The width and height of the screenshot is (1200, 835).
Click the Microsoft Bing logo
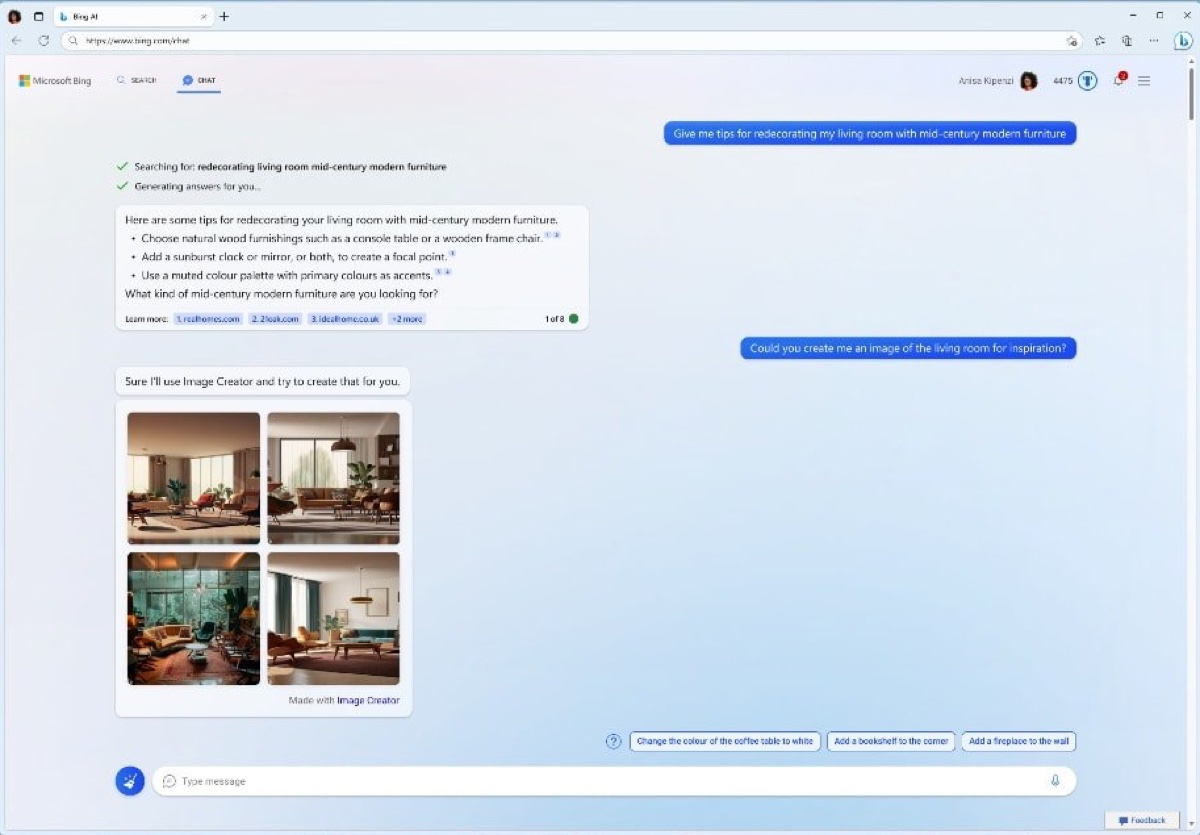[x=55, y=81]
